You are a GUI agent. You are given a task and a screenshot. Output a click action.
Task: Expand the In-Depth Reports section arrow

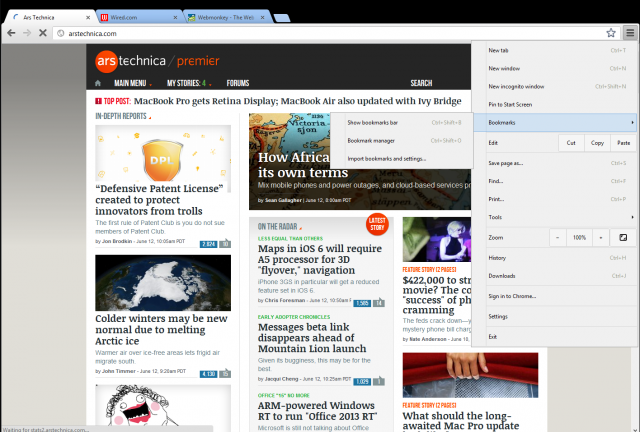pyautogui.click(x=150, y=118)
